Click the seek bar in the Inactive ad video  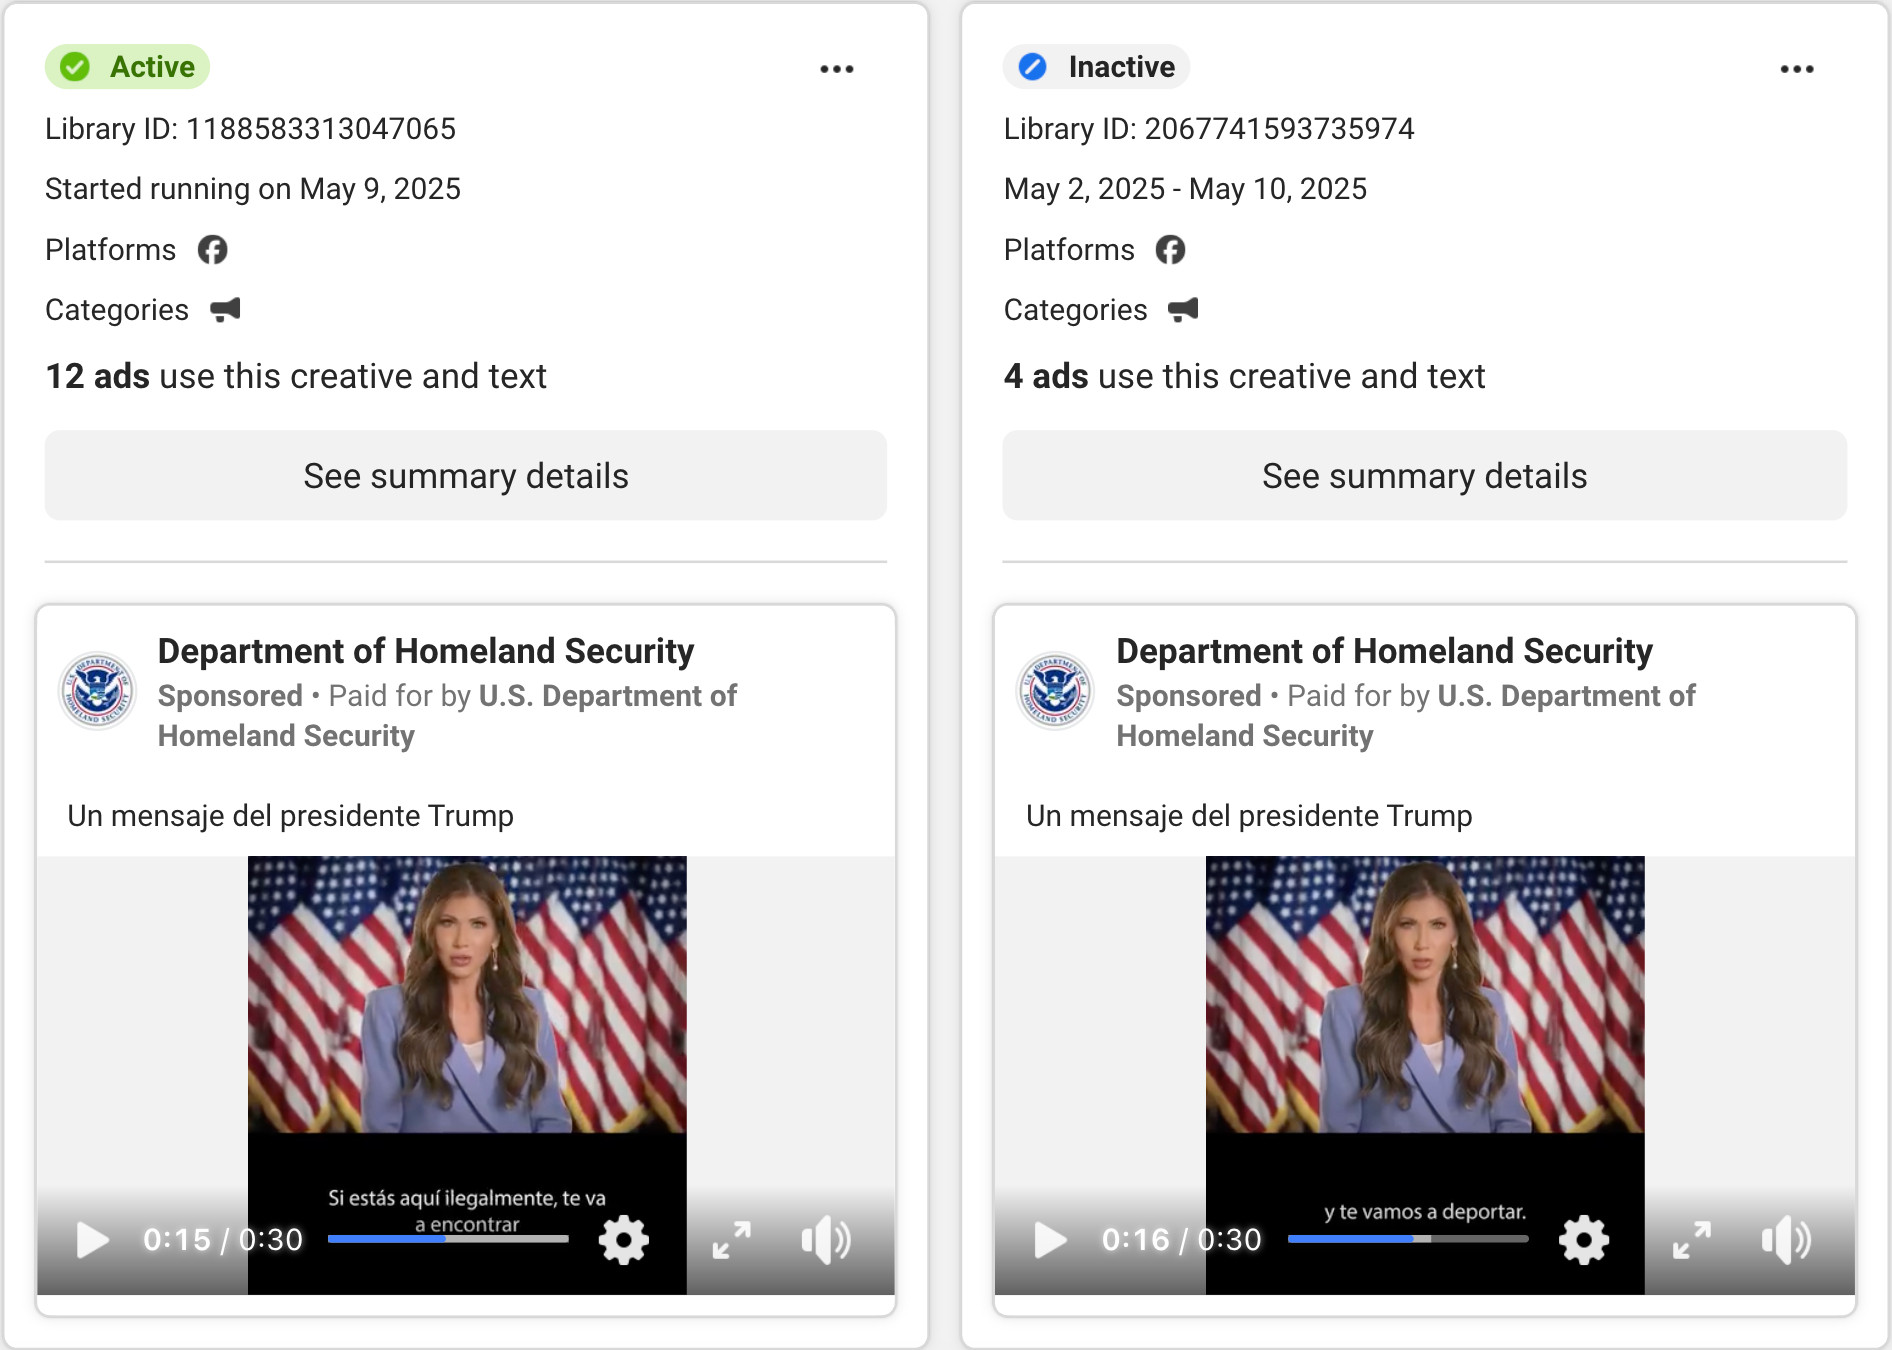pyautogui.click(x=1408, y=1239)
